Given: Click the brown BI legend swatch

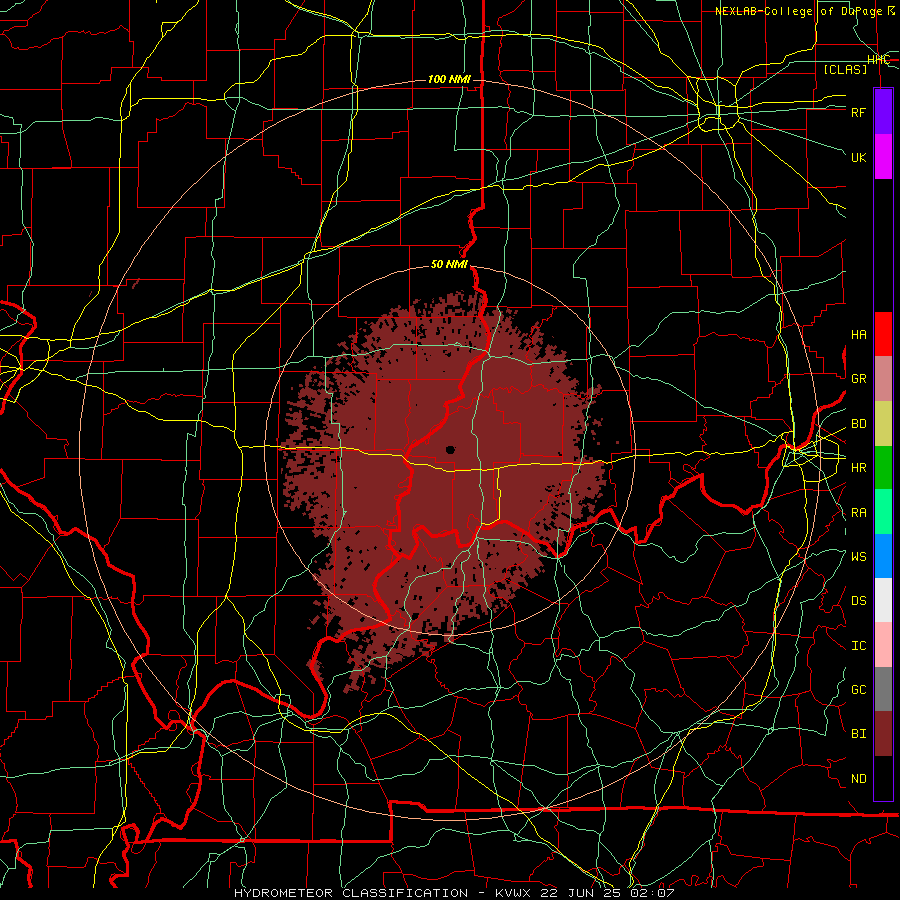Looking at the screenshot, I should [x=883, y=734].
